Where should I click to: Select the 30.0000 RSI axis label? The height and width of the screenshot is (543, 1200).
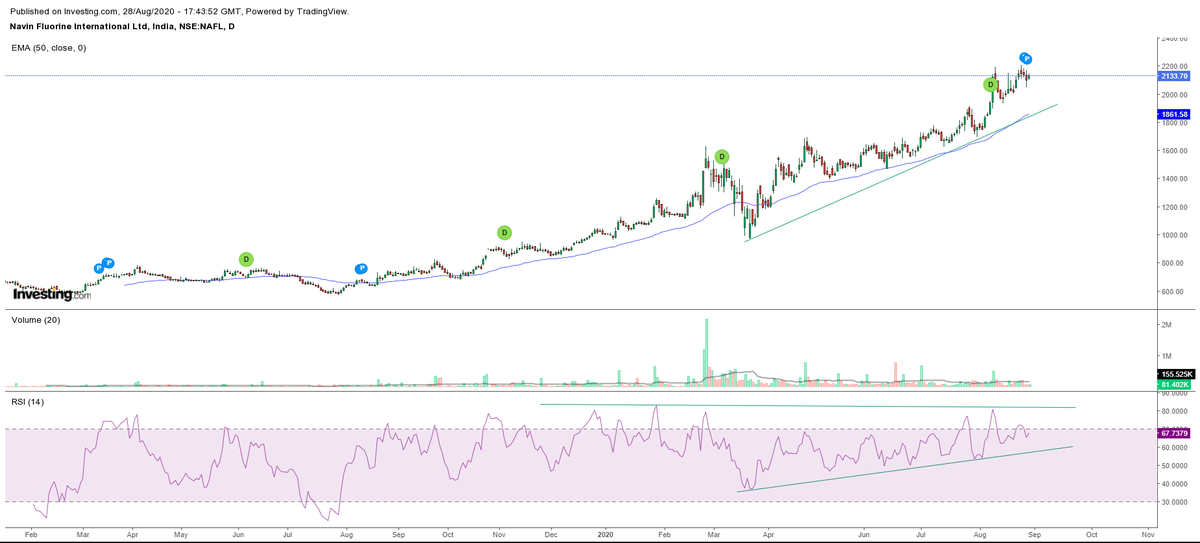pos(1174,502)
